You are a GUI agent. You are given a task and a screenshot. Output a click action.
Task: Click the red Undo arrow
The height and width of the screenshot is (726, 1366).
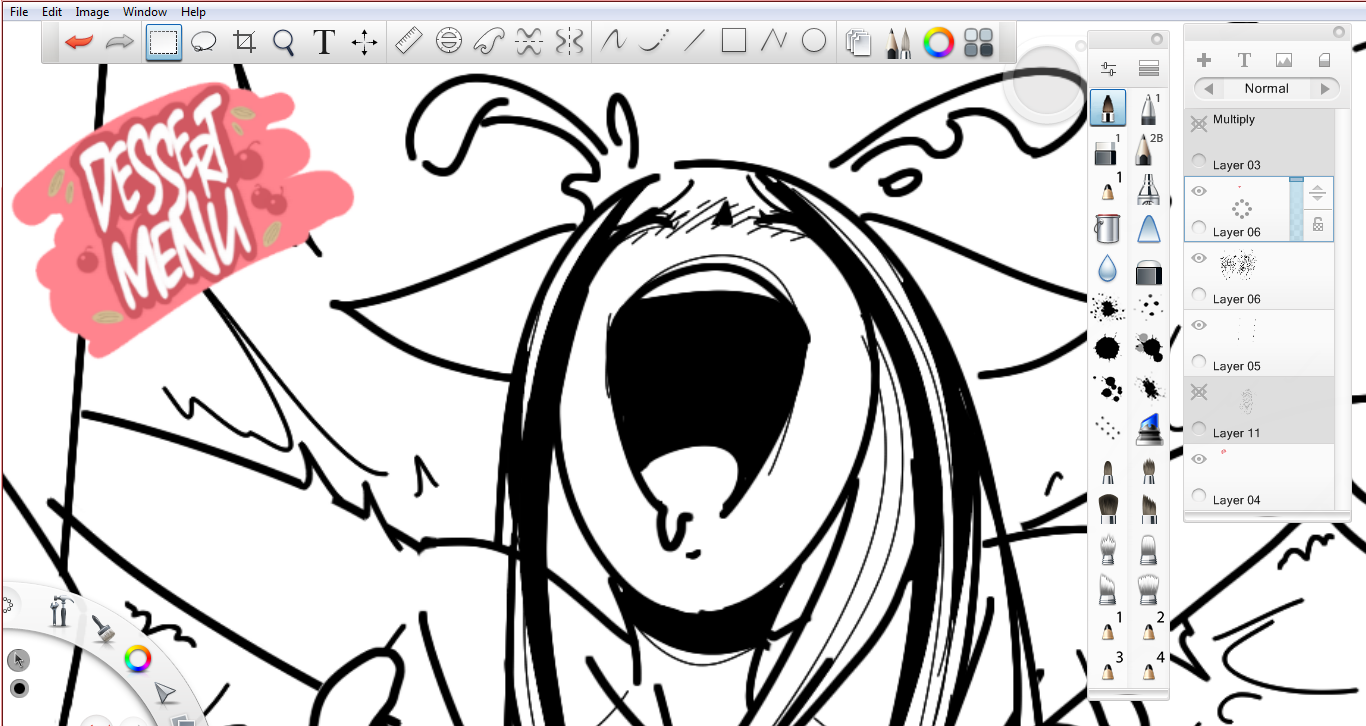click(78, 42)
